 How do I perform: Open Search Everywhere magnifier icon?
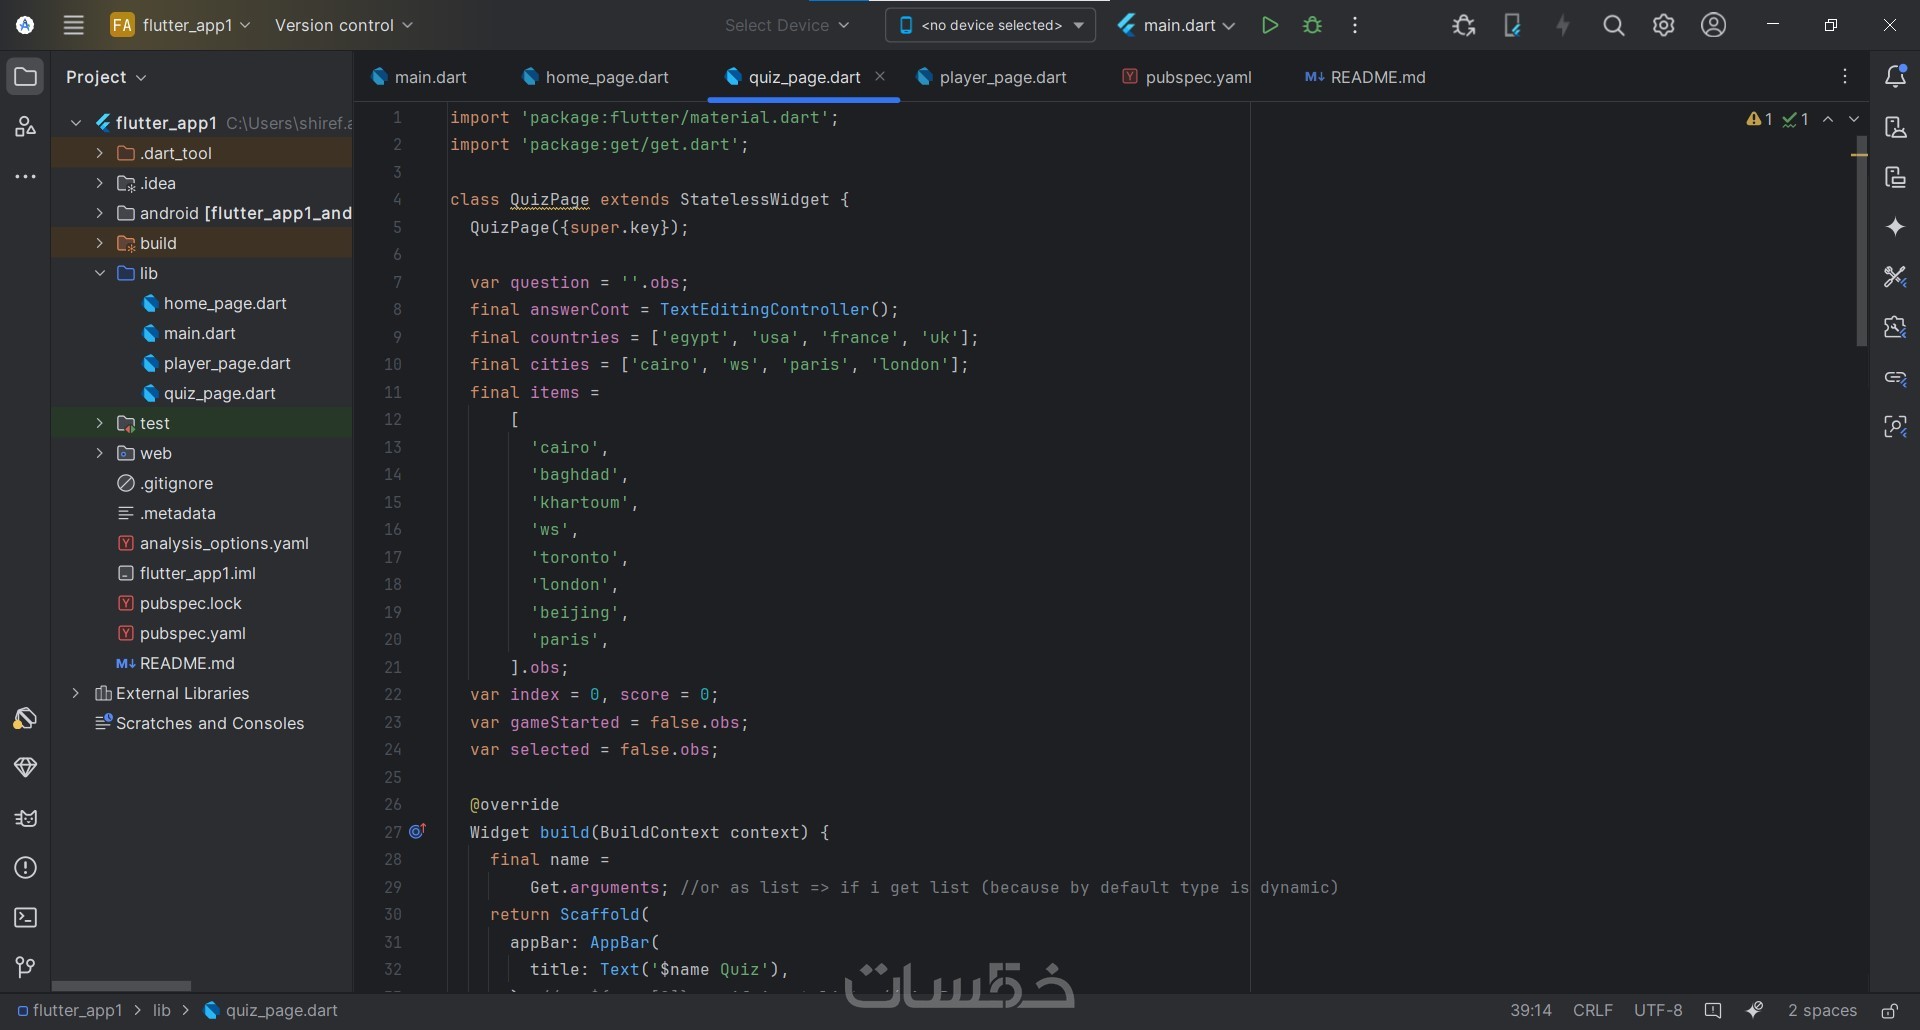coord(1613,25)
